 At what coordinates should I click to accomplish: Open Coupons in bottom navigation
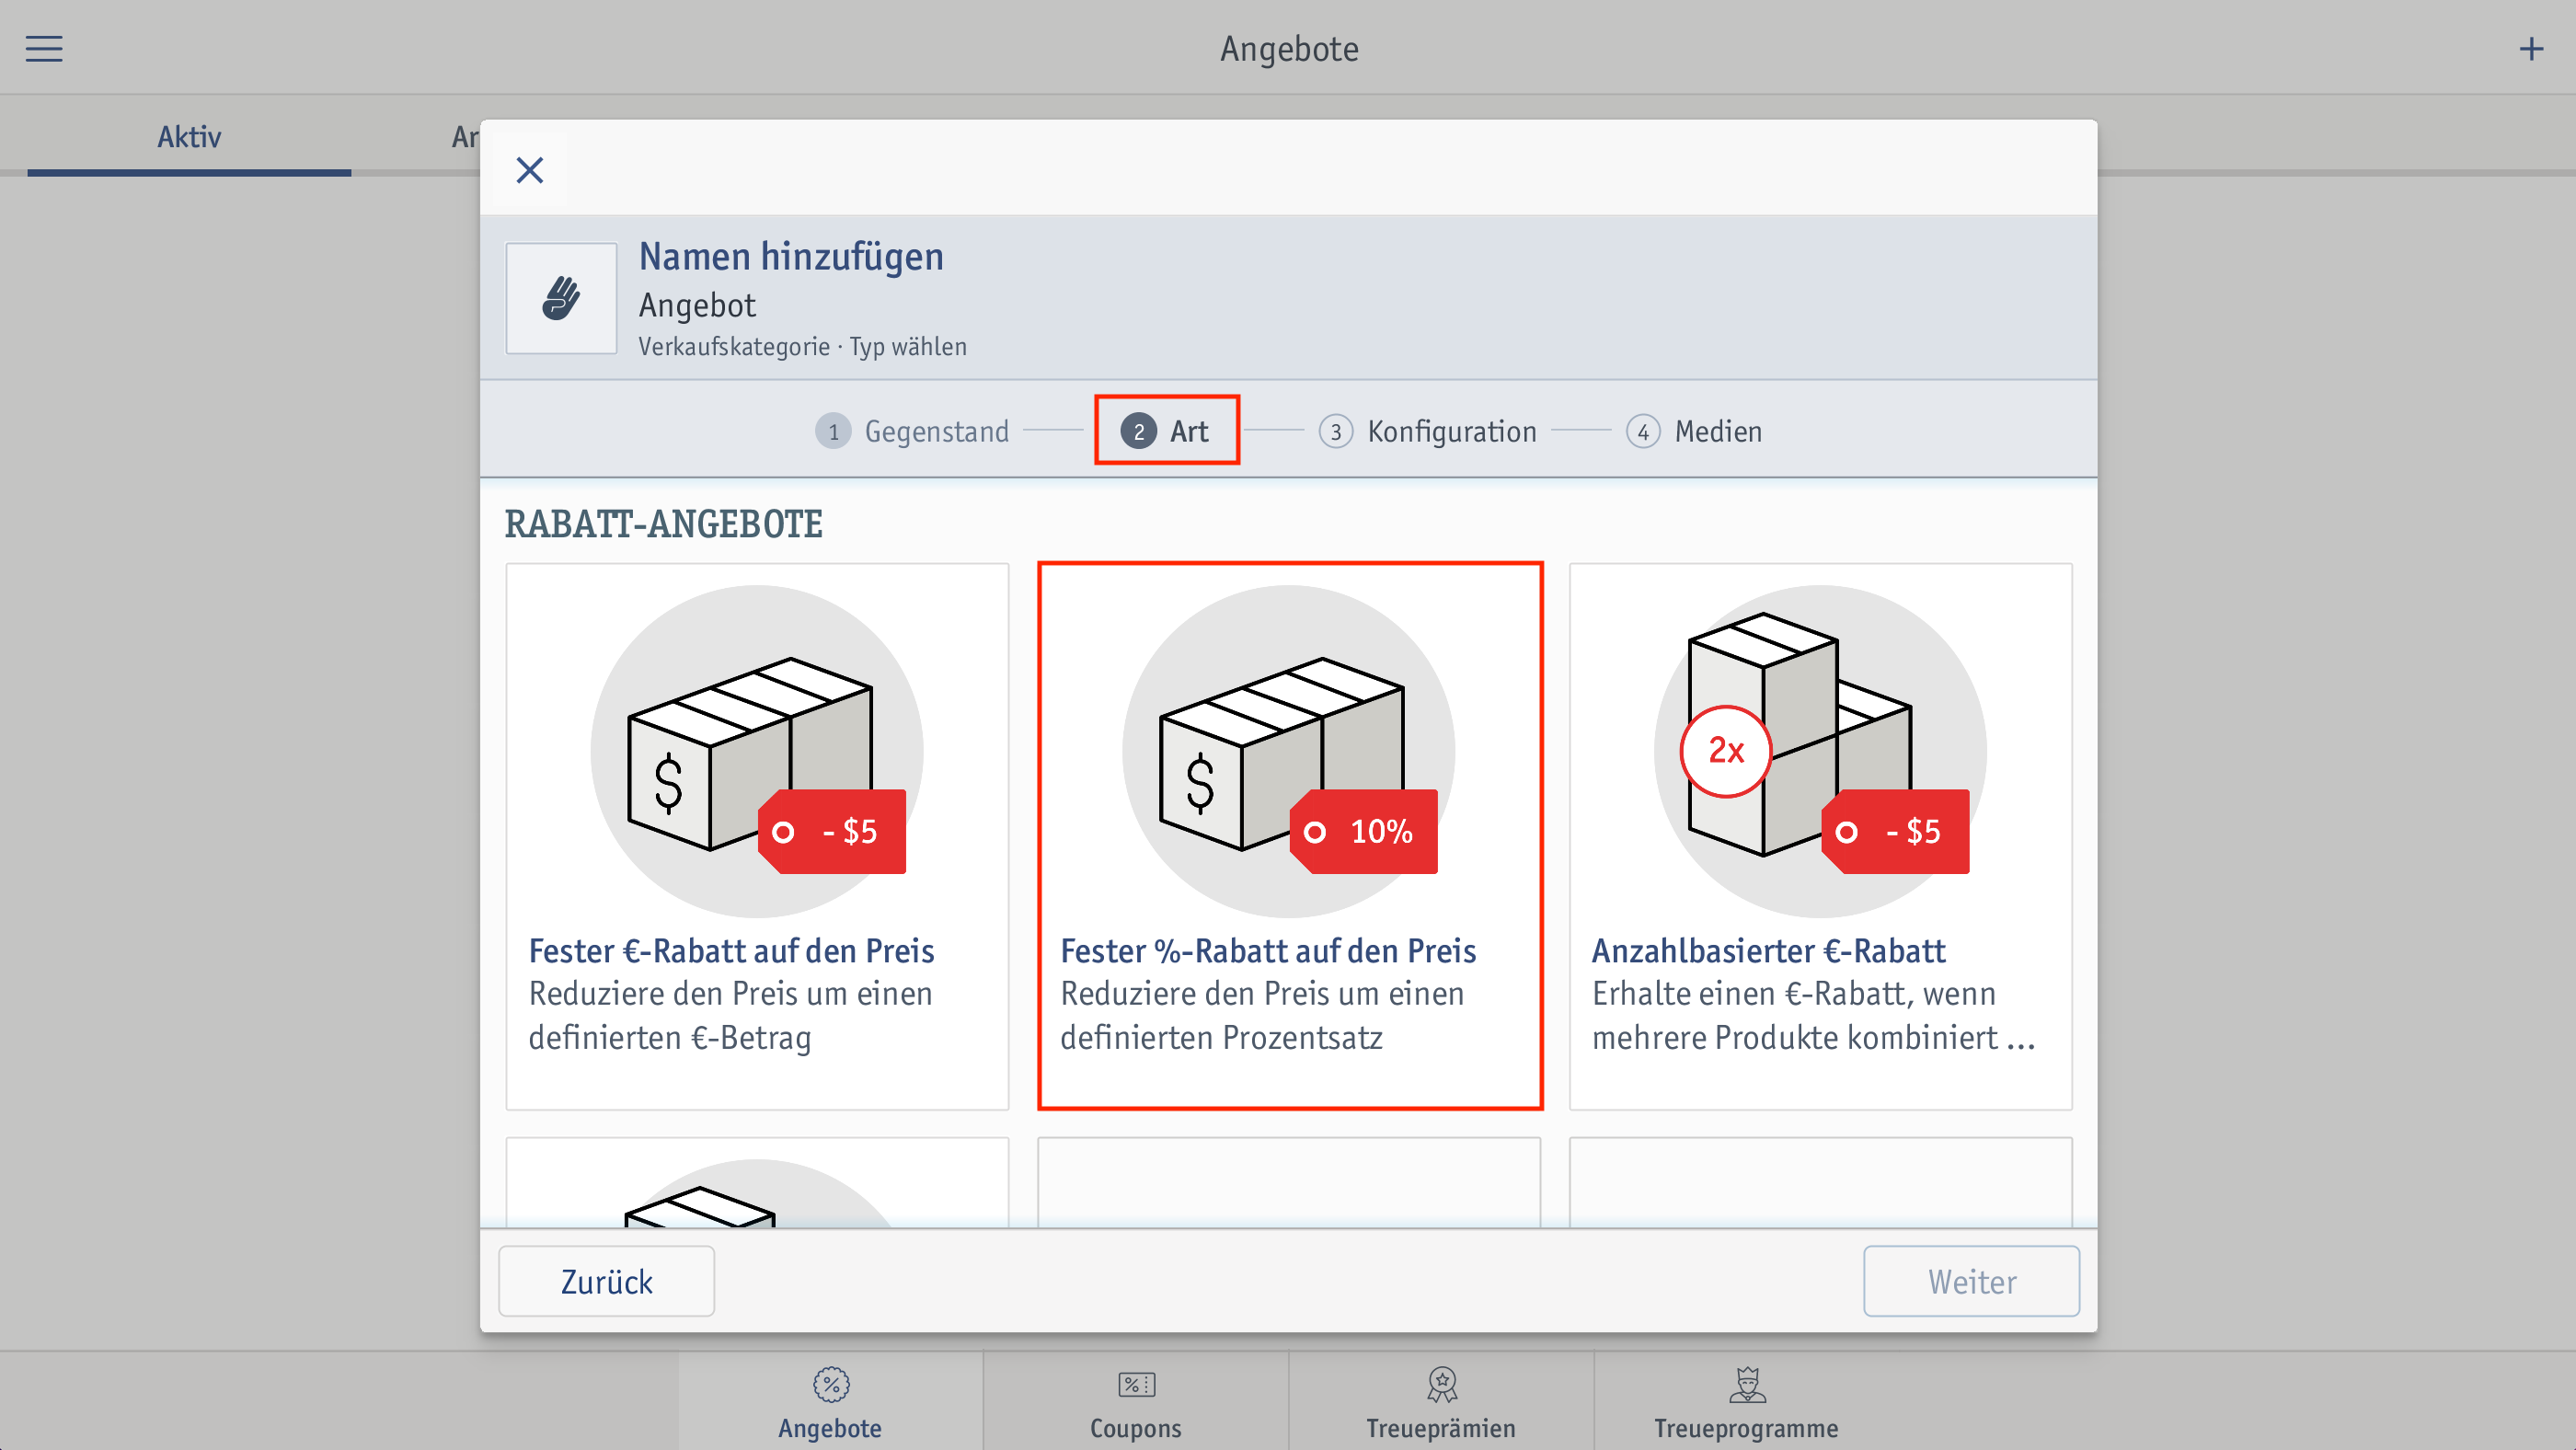click(x=1136, y=1402)
